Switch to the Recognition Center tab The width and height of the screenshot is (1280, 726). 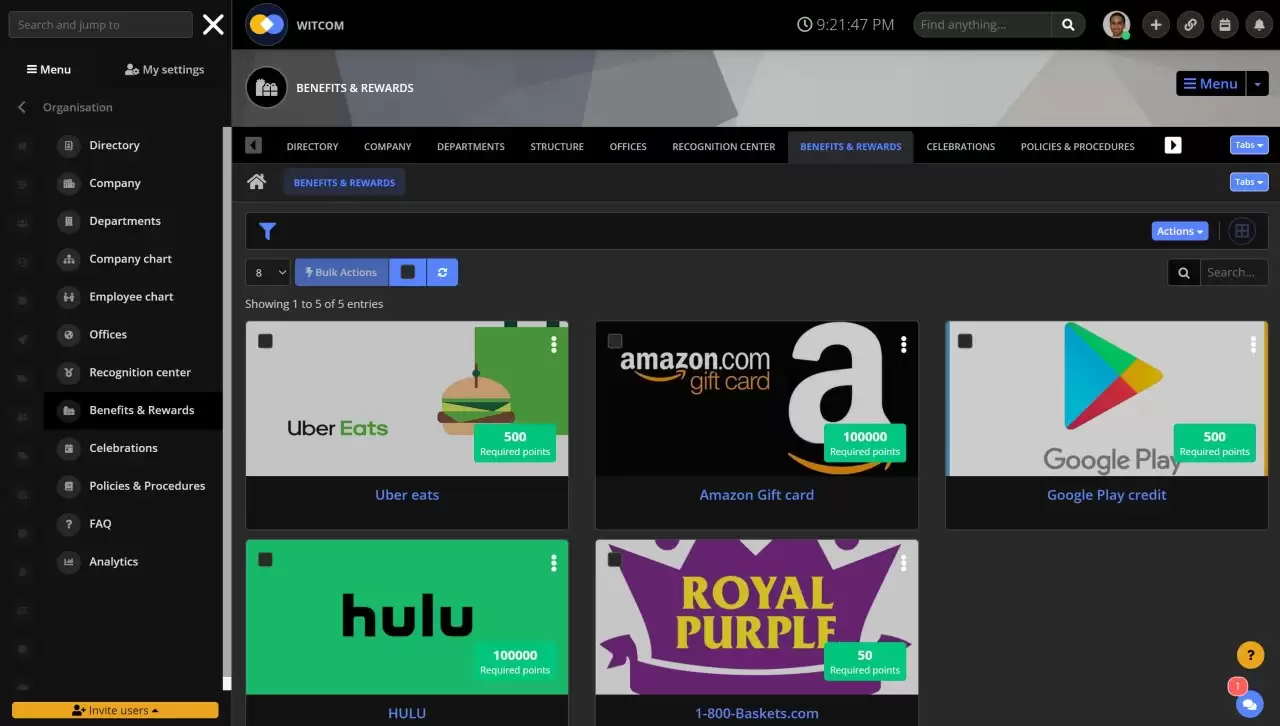pos(723,146)
